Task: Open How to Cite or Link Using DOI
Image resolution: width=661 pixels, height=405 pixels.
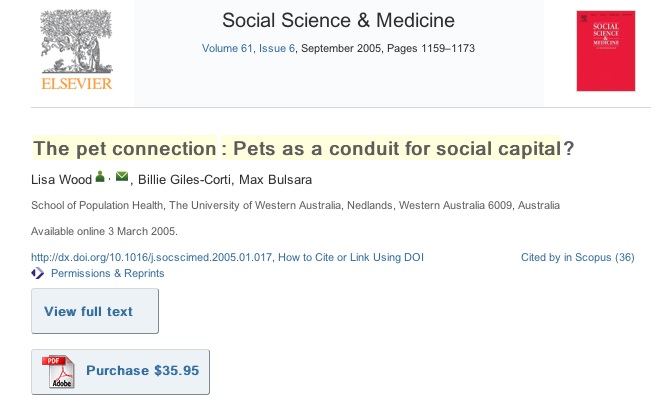Action: pos(350,257)
